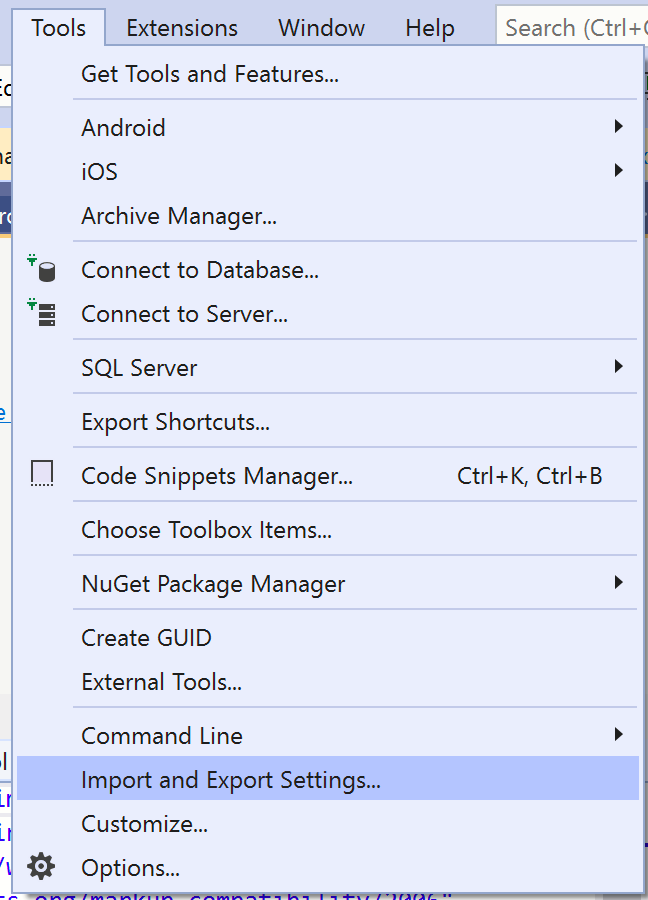The width and height of the screenshot is (648, 900).
Task: Choose Get Tools and Features
Action: (328, 74)
